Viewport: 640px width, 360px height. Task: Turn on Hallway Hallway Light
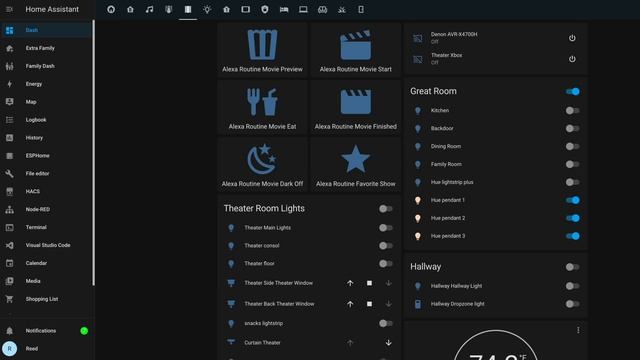click(573, 286)
